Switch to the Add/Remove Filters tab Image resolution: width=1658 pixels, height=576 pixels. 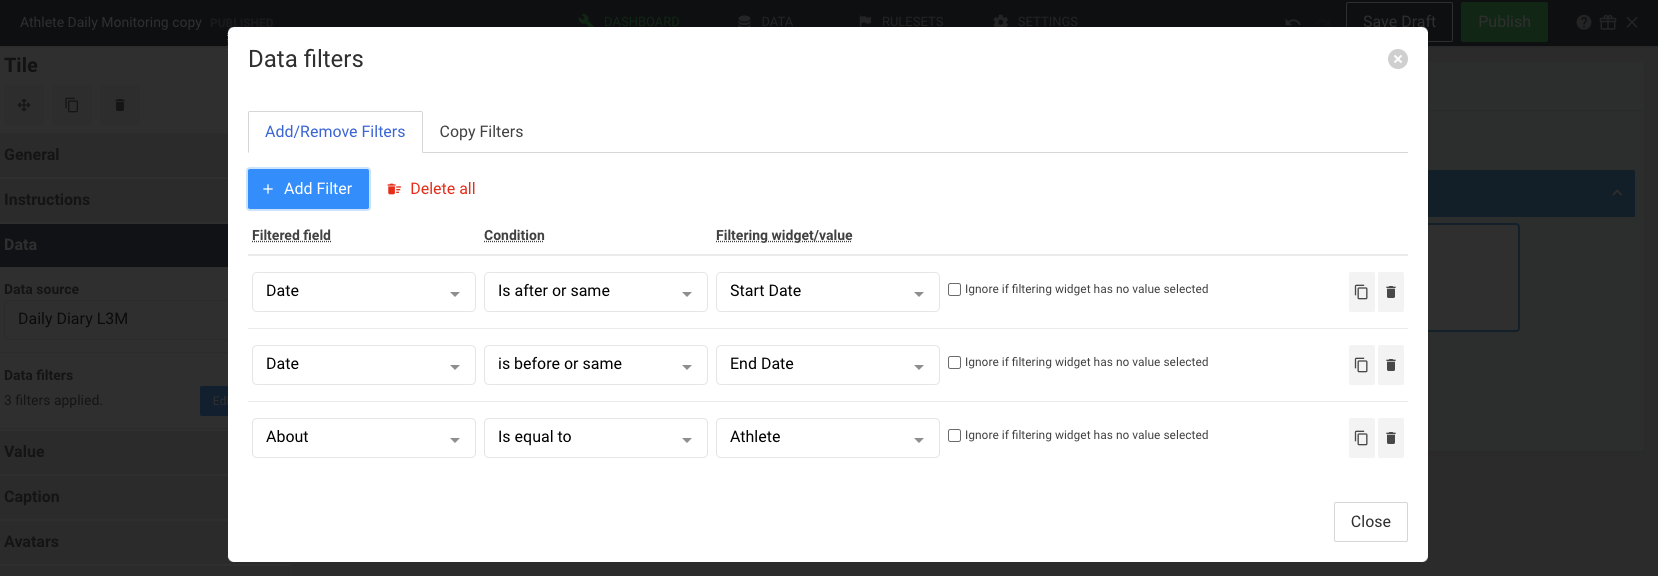pos(335,132)
